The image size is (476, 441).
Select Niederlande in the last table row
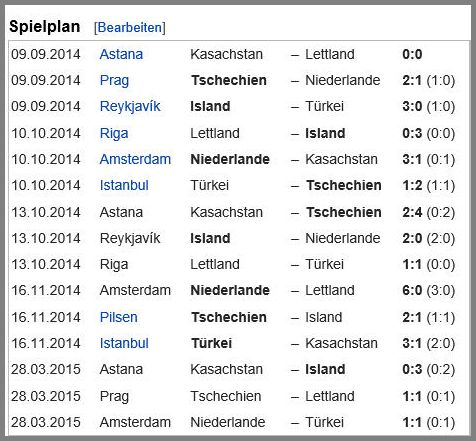pyautogui.click(x=228, y=422)
